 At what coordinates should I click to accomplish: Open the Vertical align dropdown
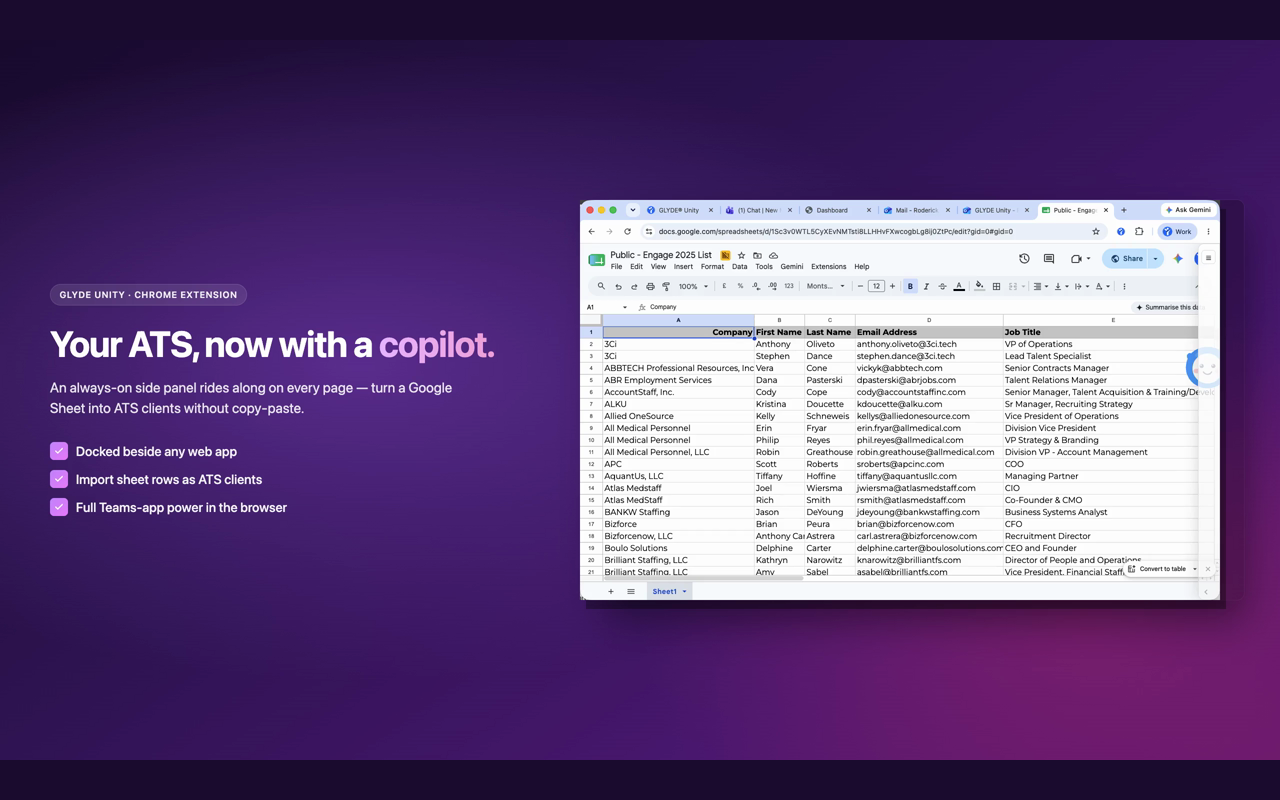1060,286
